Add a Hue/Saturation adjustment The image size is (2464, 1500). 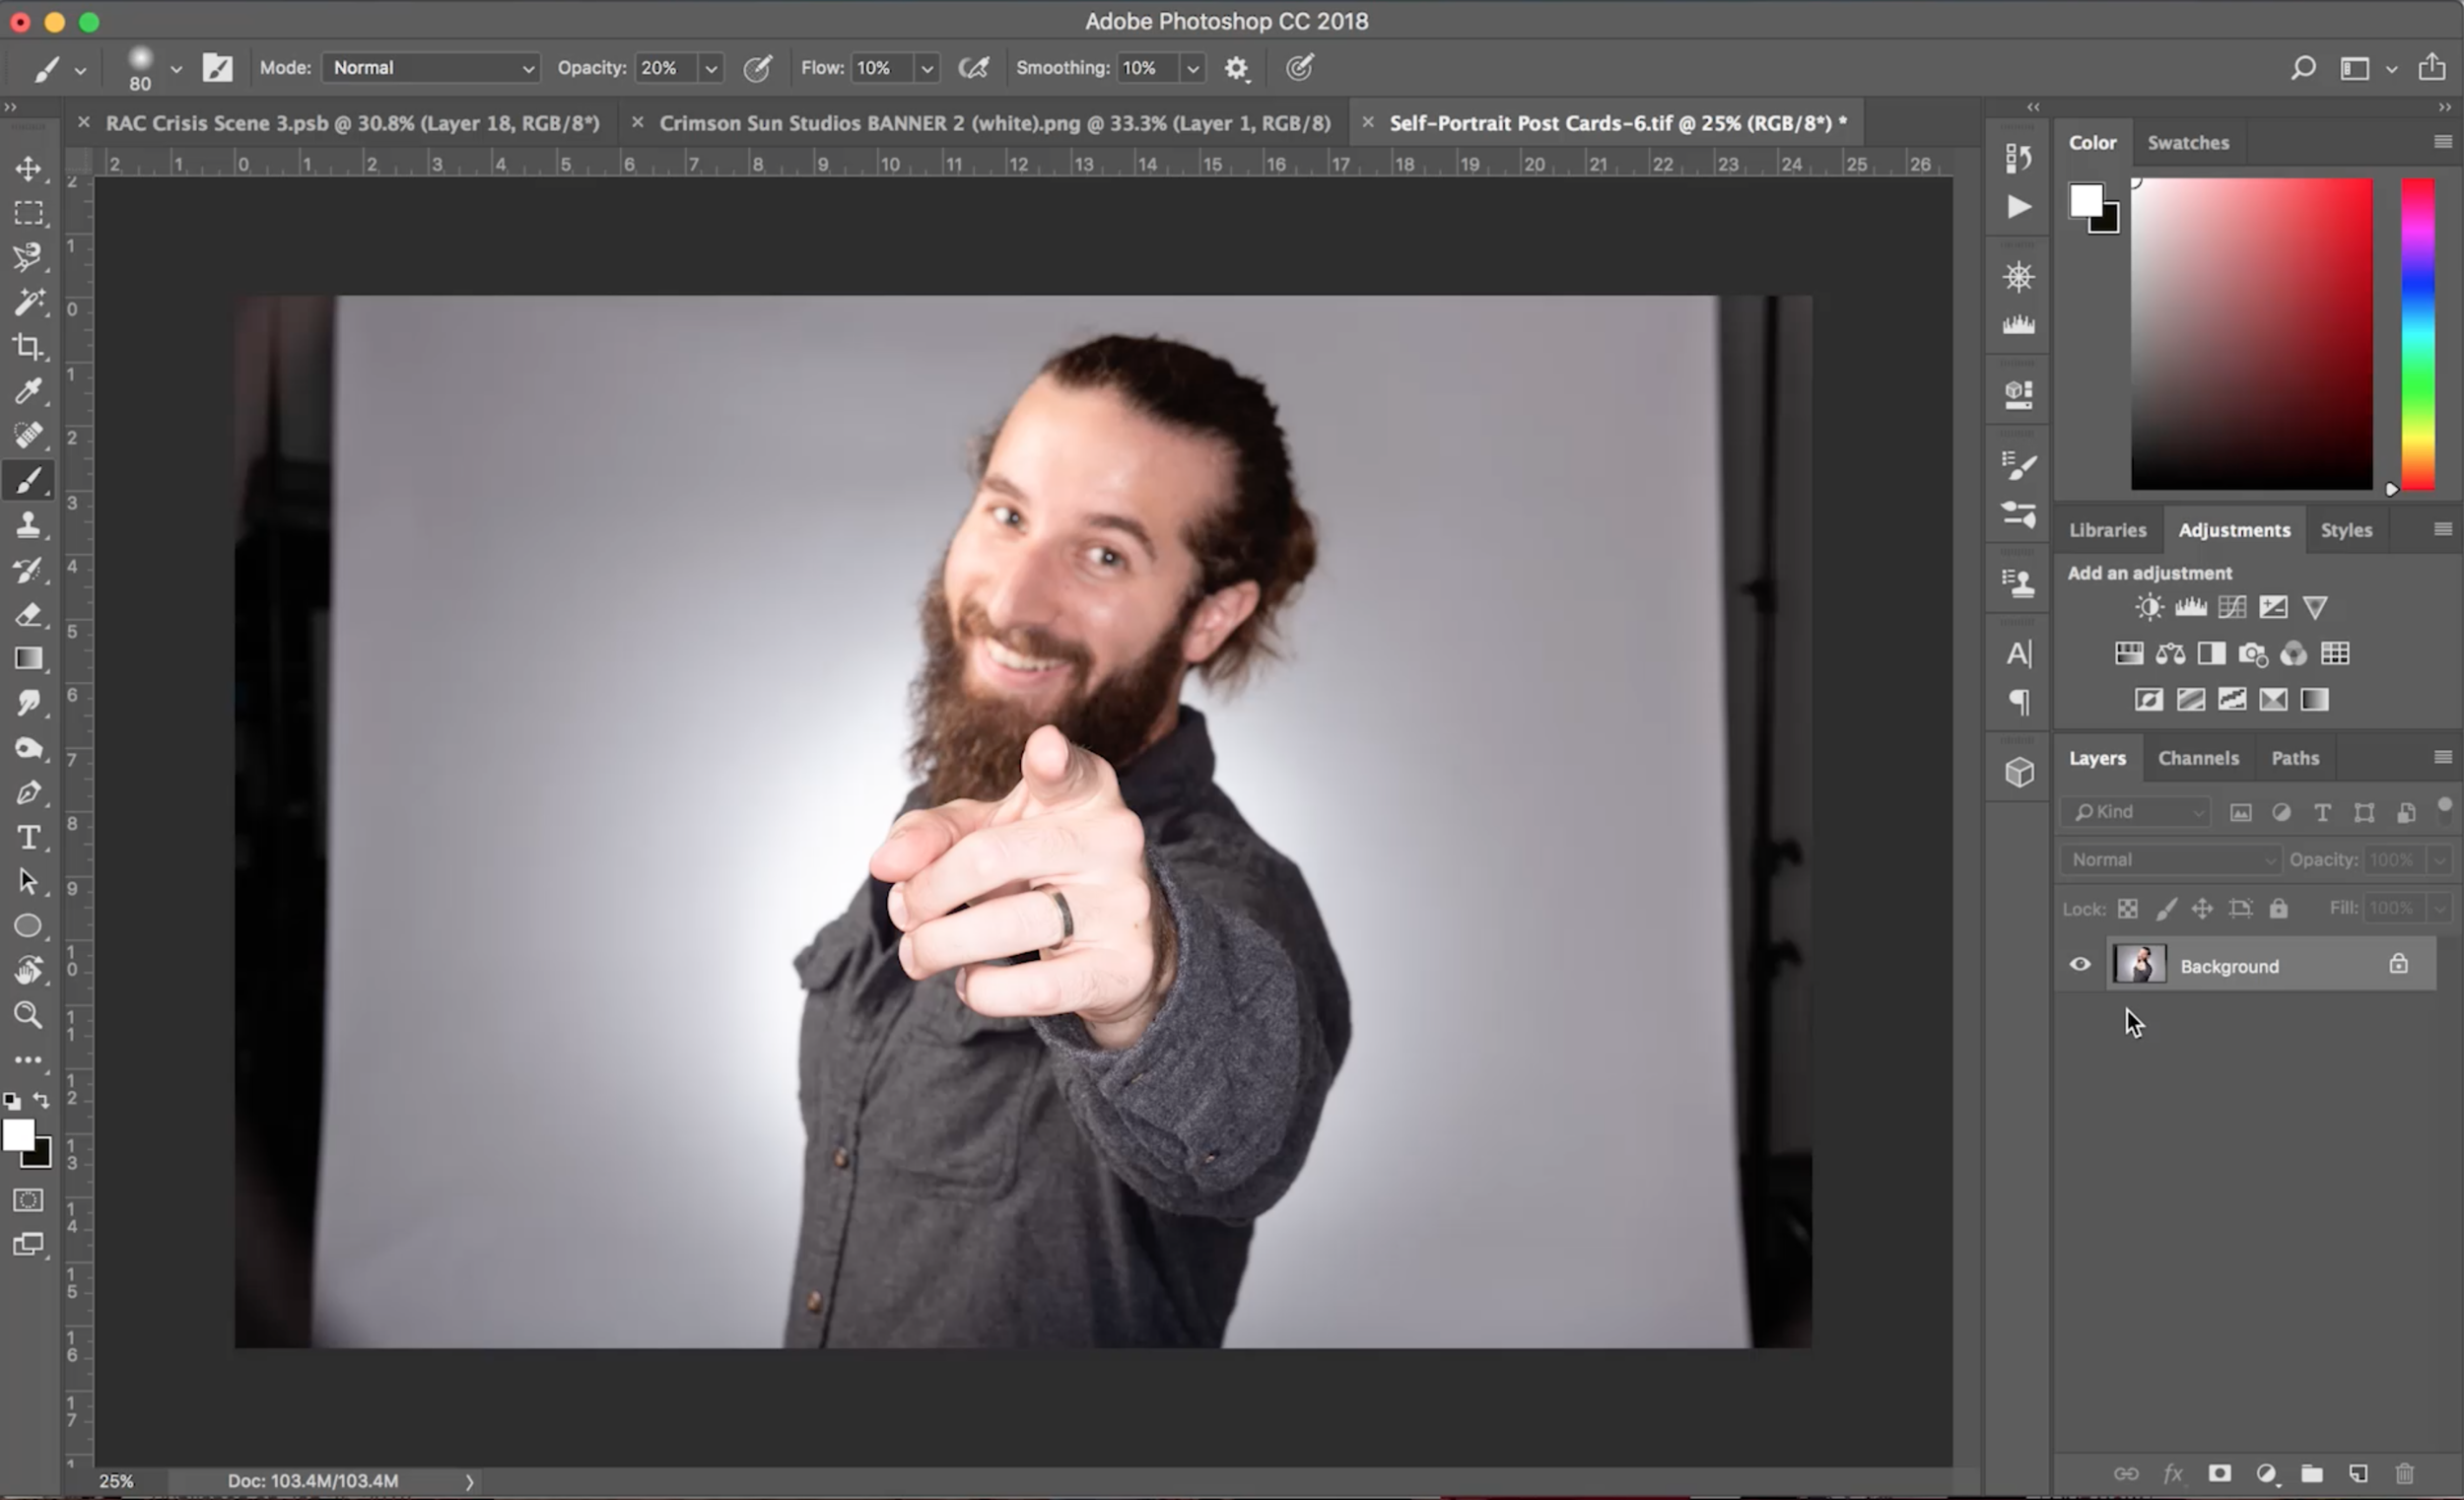click(x=2128, y=654)
